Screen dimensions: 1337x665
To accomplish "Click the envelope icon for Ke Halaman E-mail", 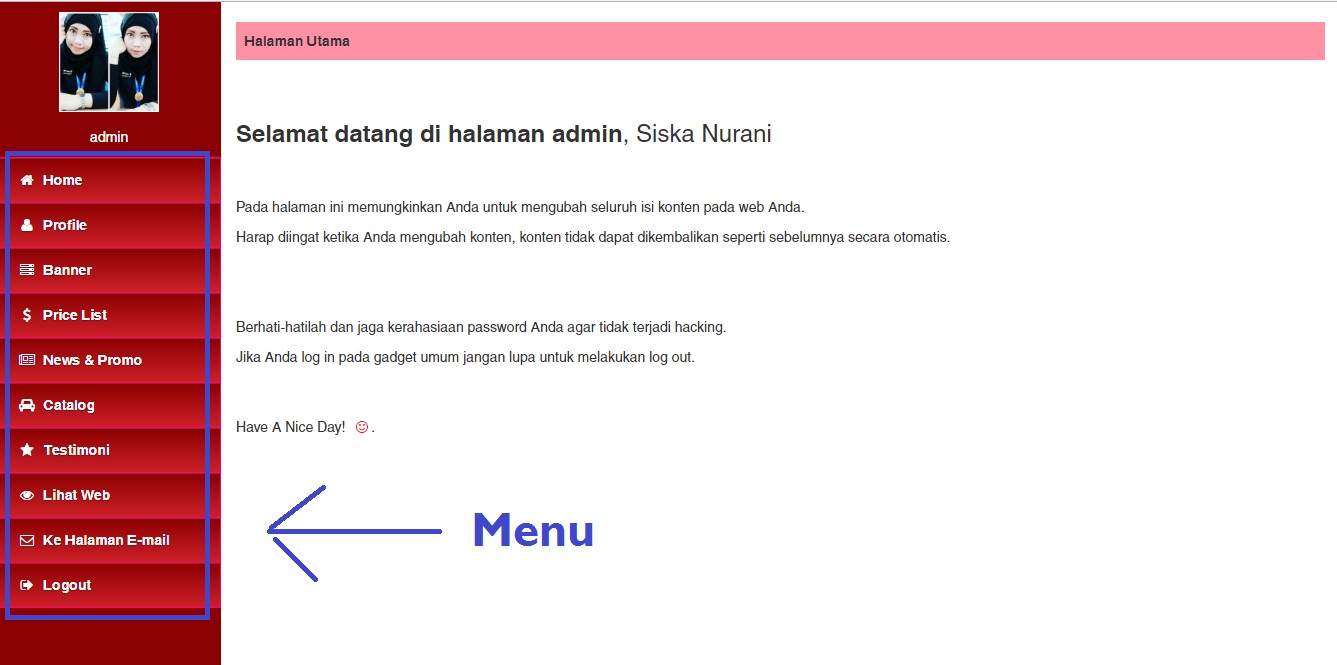I will coord(27,540).
